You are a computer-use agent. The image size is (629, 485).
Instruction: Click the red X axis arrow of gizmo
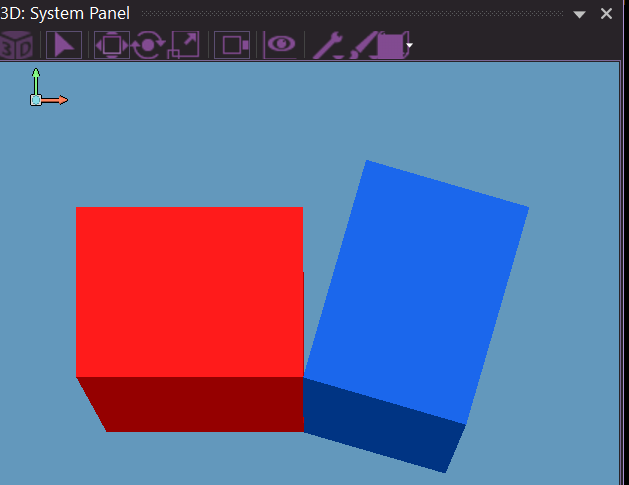pyautogui.click(x=58, y=100)
